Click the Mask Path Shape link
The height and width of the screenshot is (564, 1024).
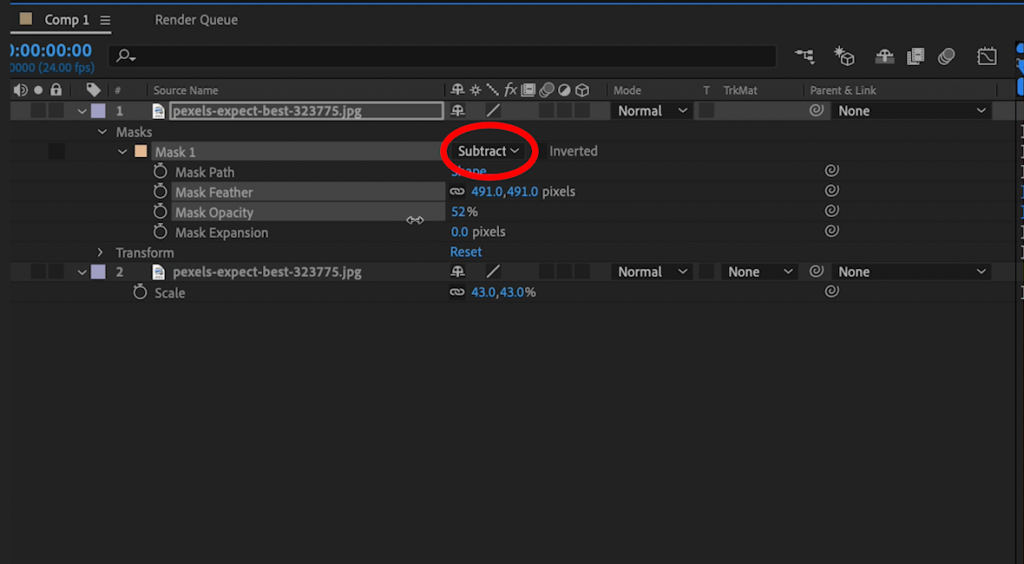pyautogui.click(x=468, y=171)
